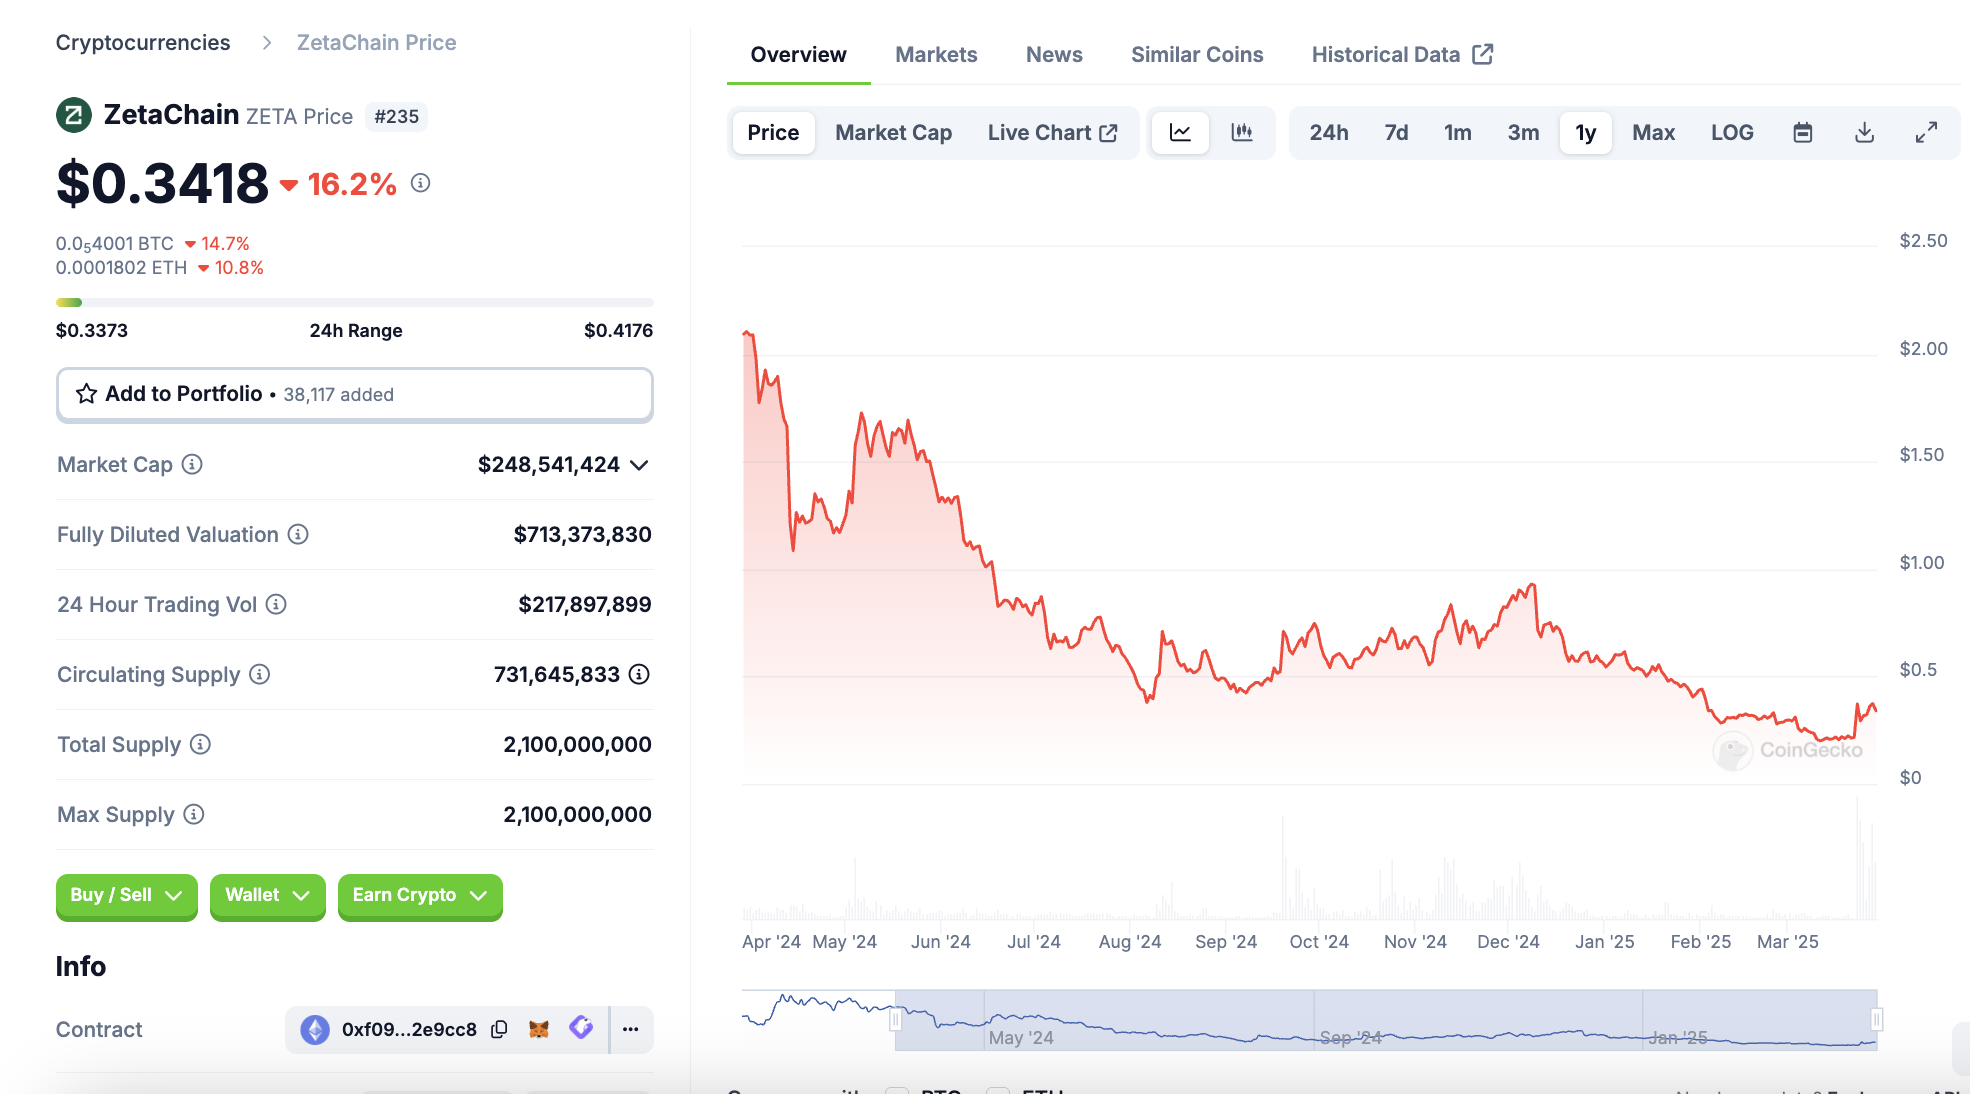The image size is (1970, 1094).
Task: Click the right handle of the chart range navigator
Action: (x=1877, y=1019)
